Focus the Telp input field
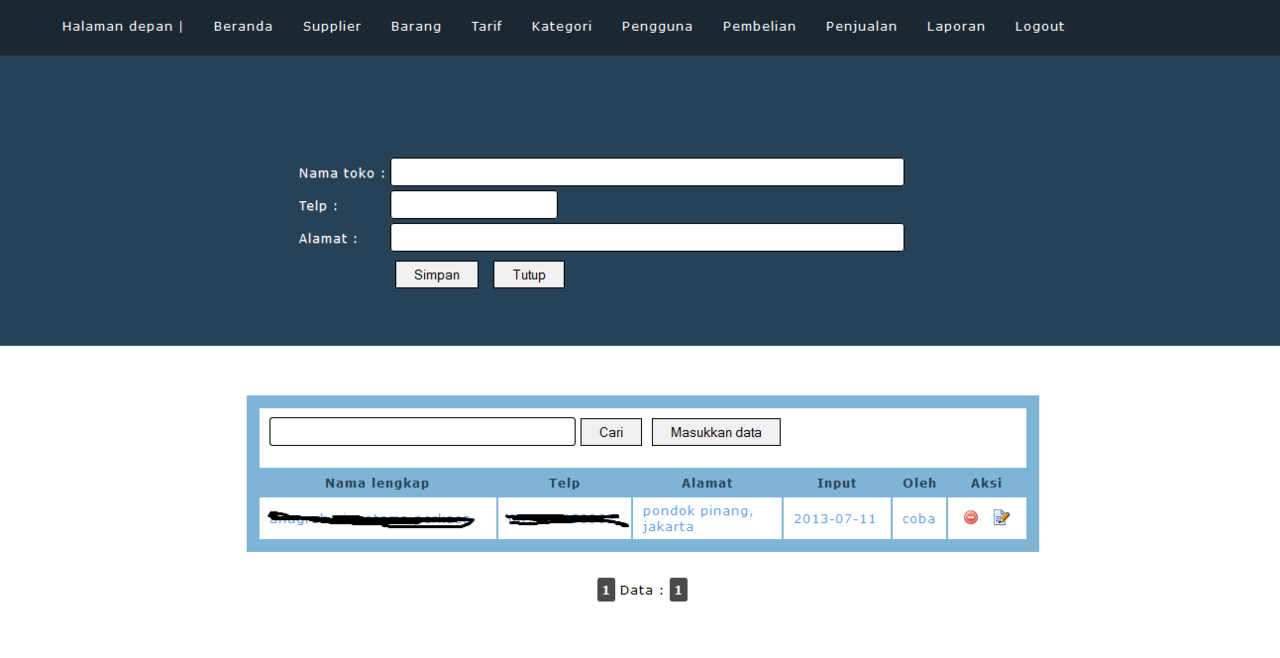1280x658 pixels. 474,205
